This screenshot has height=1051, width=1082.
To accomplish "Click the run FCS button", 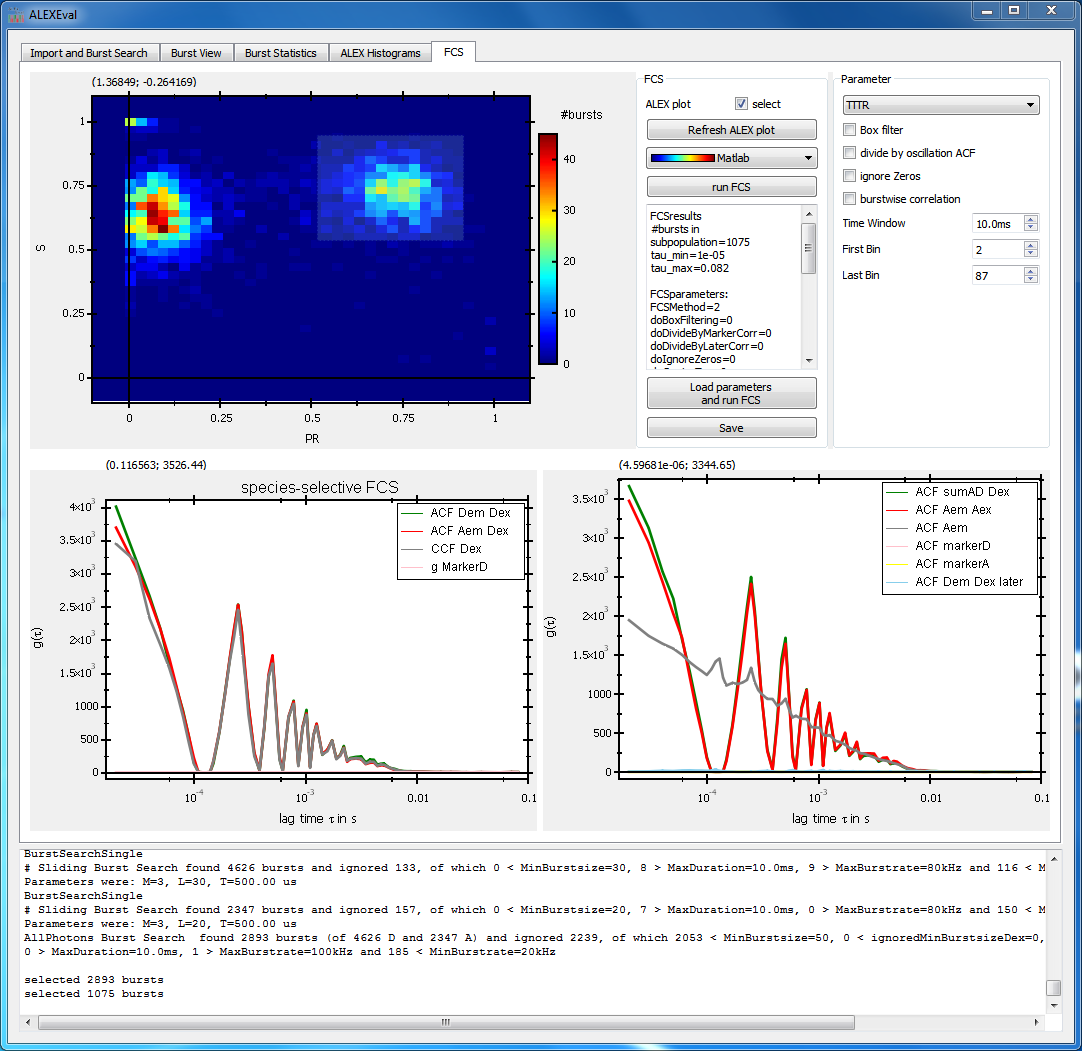I will click(x=731, y=187).
